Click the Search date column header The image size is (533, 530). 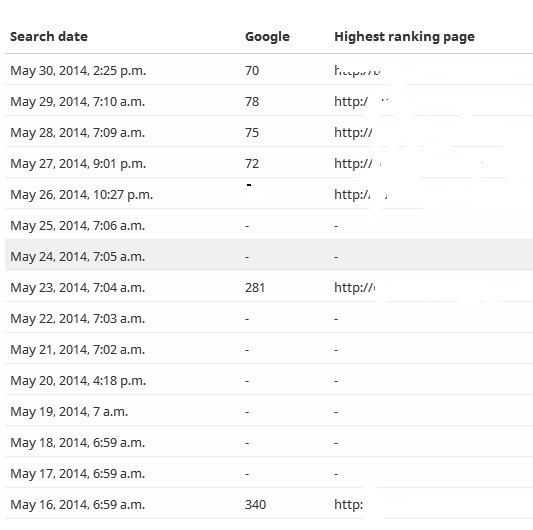coord(49,36)
